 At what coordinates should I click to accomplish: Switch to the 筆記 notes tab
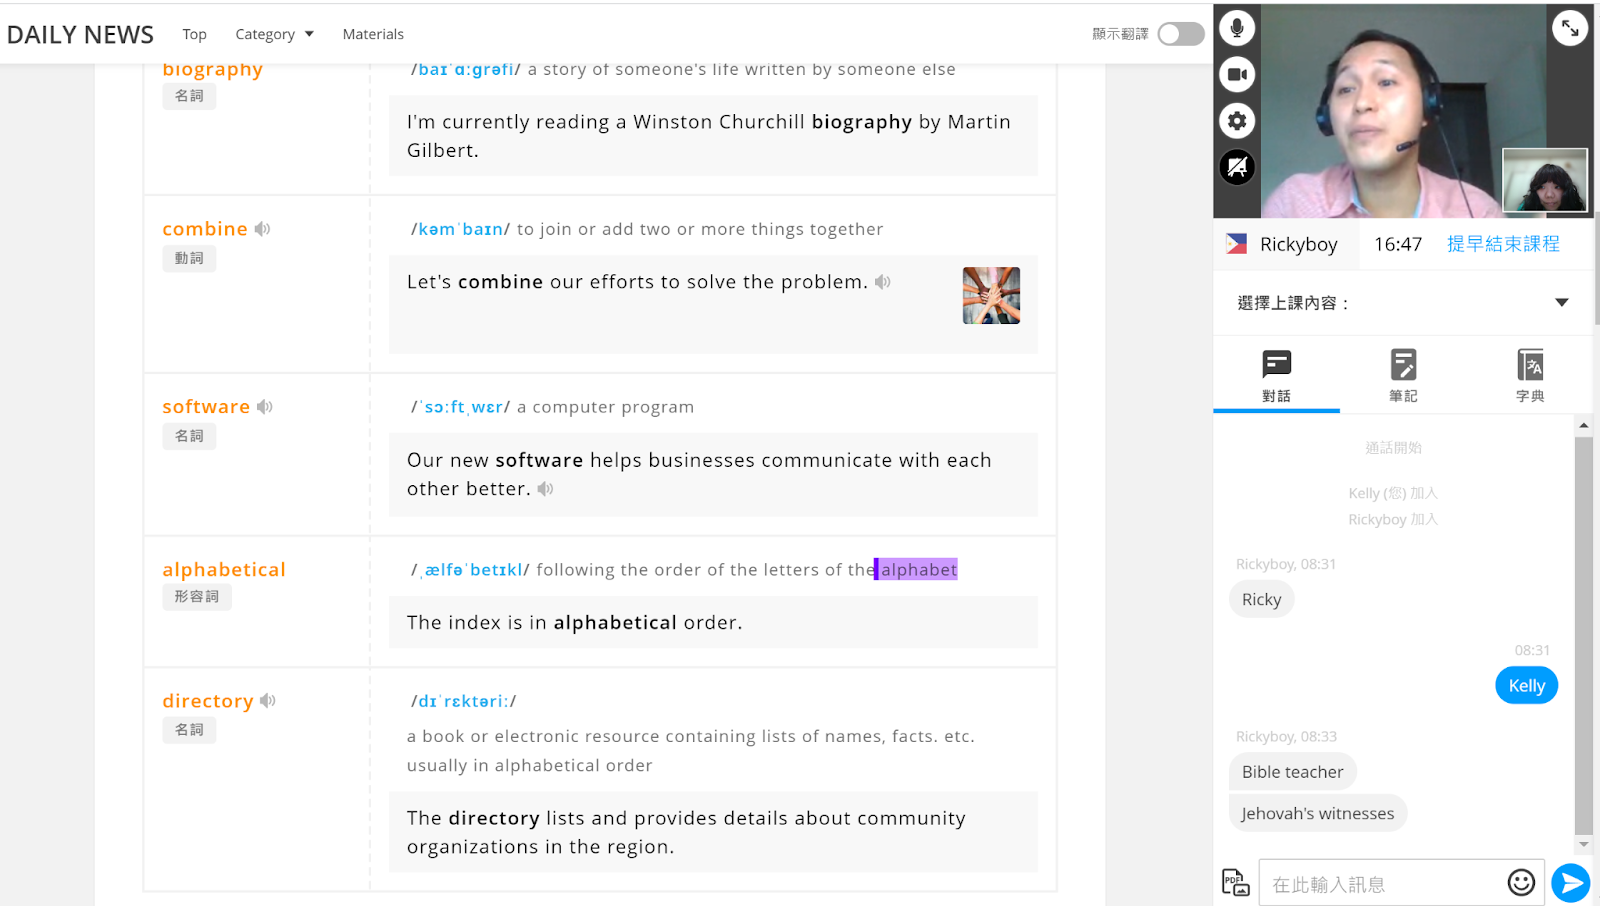click(x=1403, y=375)
